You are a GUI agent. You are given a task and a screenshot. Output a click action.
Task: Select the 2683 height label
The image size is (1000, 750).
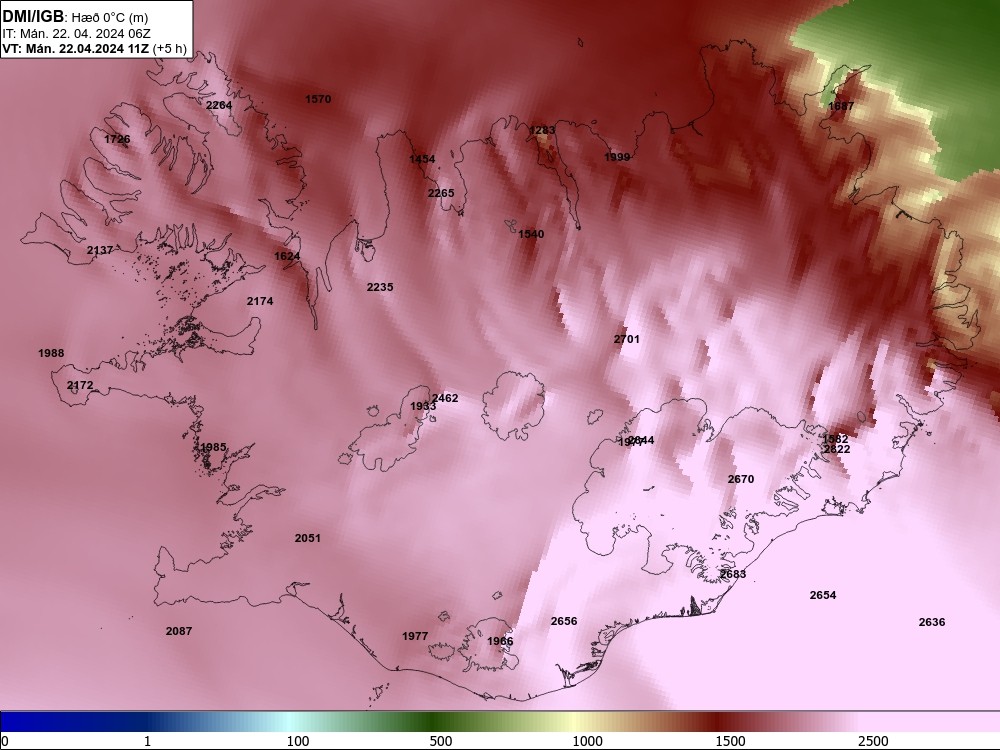click(x=733, y=574)
